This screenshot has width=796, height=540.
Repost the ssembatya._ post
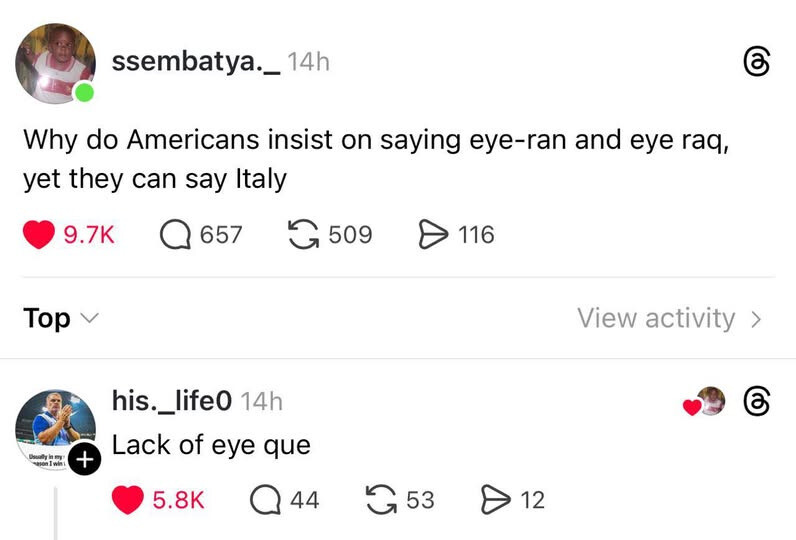coord(304,234)
